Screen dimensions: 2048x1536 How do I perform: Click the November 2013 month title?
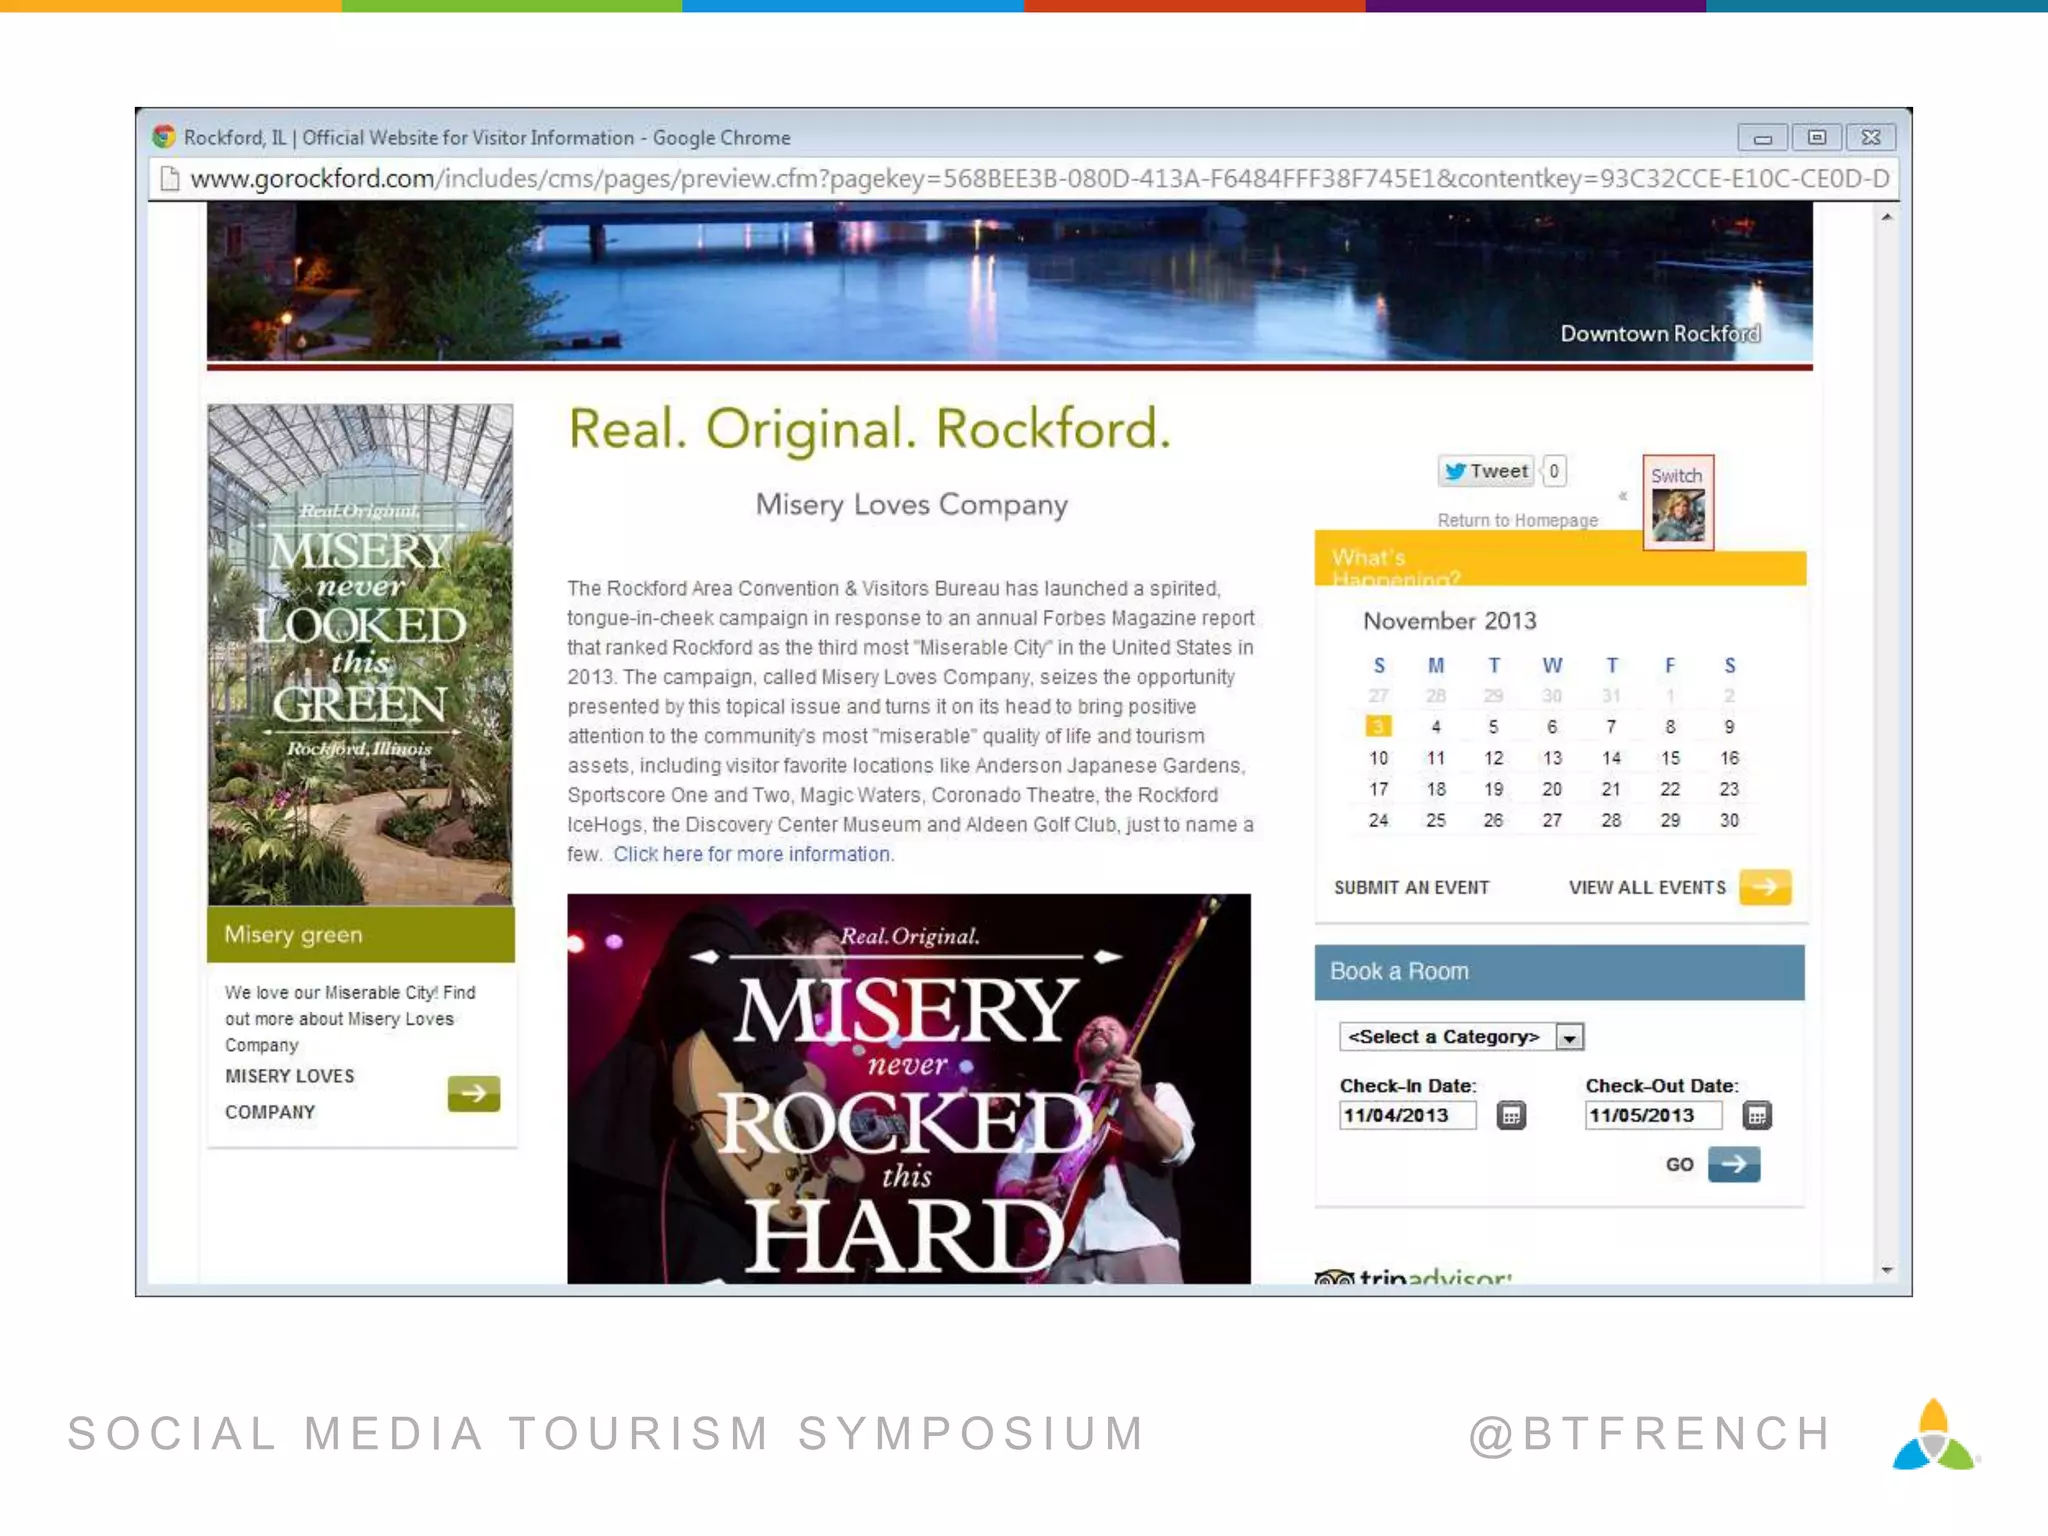tap(1449, 621)
